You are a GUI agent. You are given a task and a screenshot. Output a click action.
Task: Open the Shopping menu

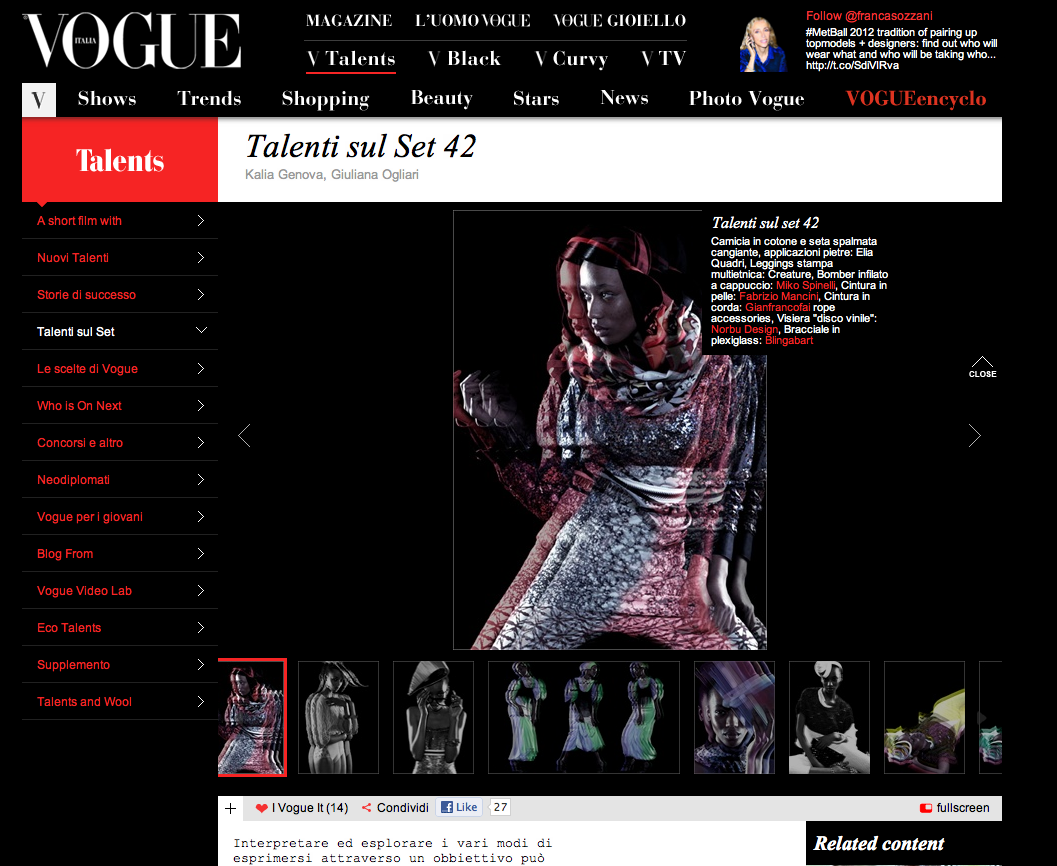tap(326, 100)
